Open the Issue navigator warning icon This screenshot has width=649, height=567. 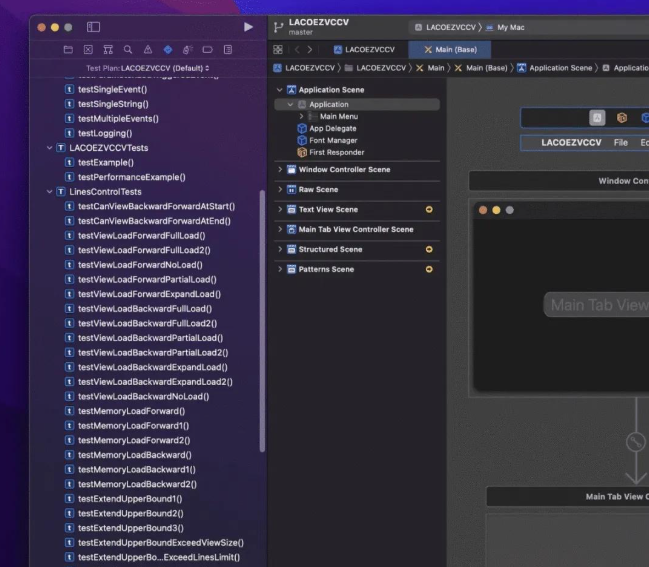coord(148,50)
